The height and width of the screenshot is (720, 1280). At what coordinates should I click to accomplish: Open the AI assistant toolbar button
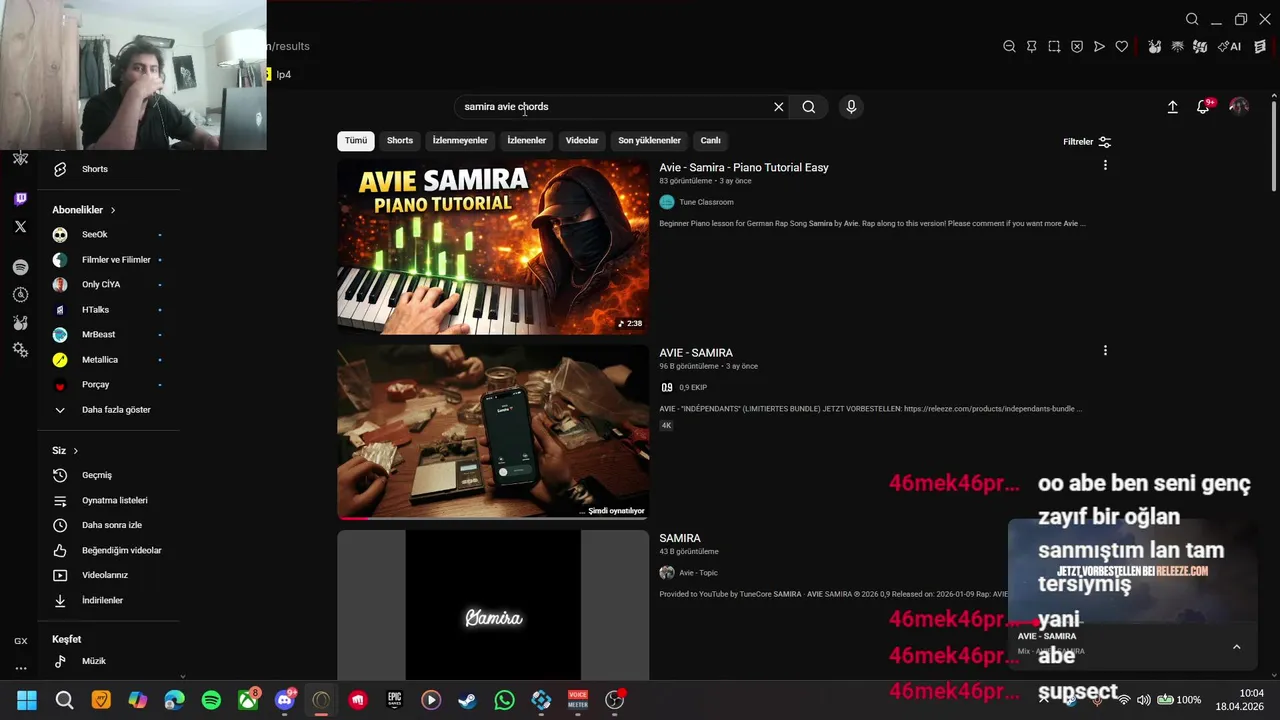click(x=1231, y=46)
